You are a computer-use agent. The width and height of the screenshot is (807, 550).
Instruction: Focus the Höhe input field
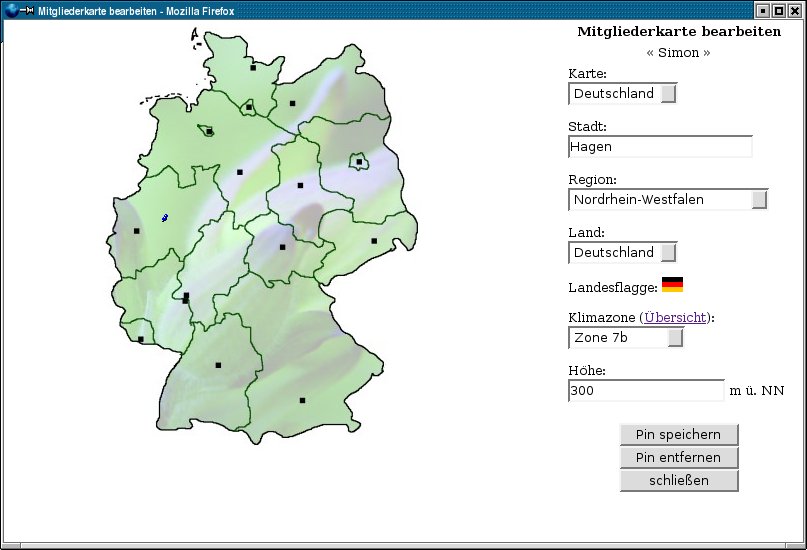pos(645,391)
